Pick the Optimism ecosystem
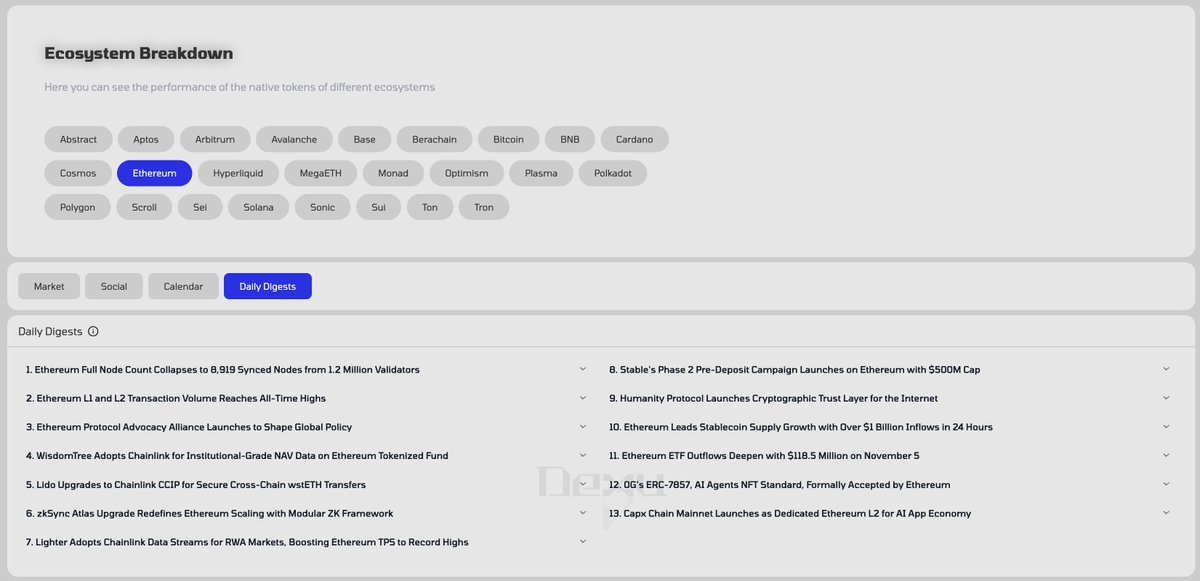Screen dimensions: 1200x581 [x=467, y=173]
